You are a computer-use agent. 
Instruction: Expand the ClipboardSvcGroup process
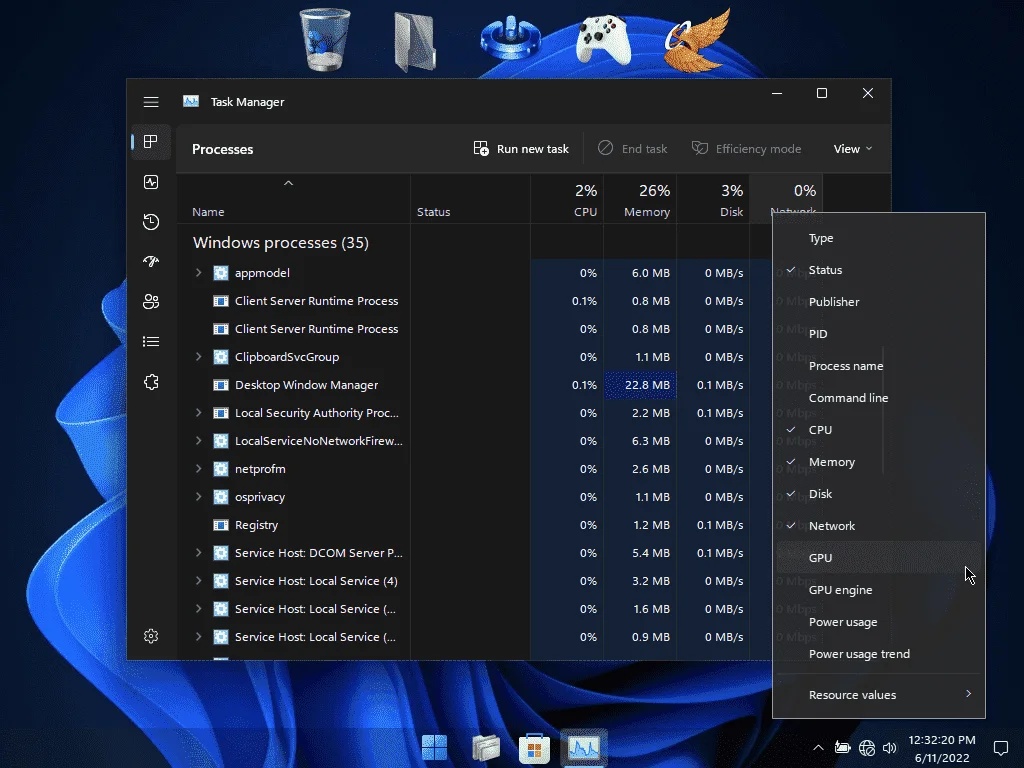pyautogui.click(x=199, y=357)
